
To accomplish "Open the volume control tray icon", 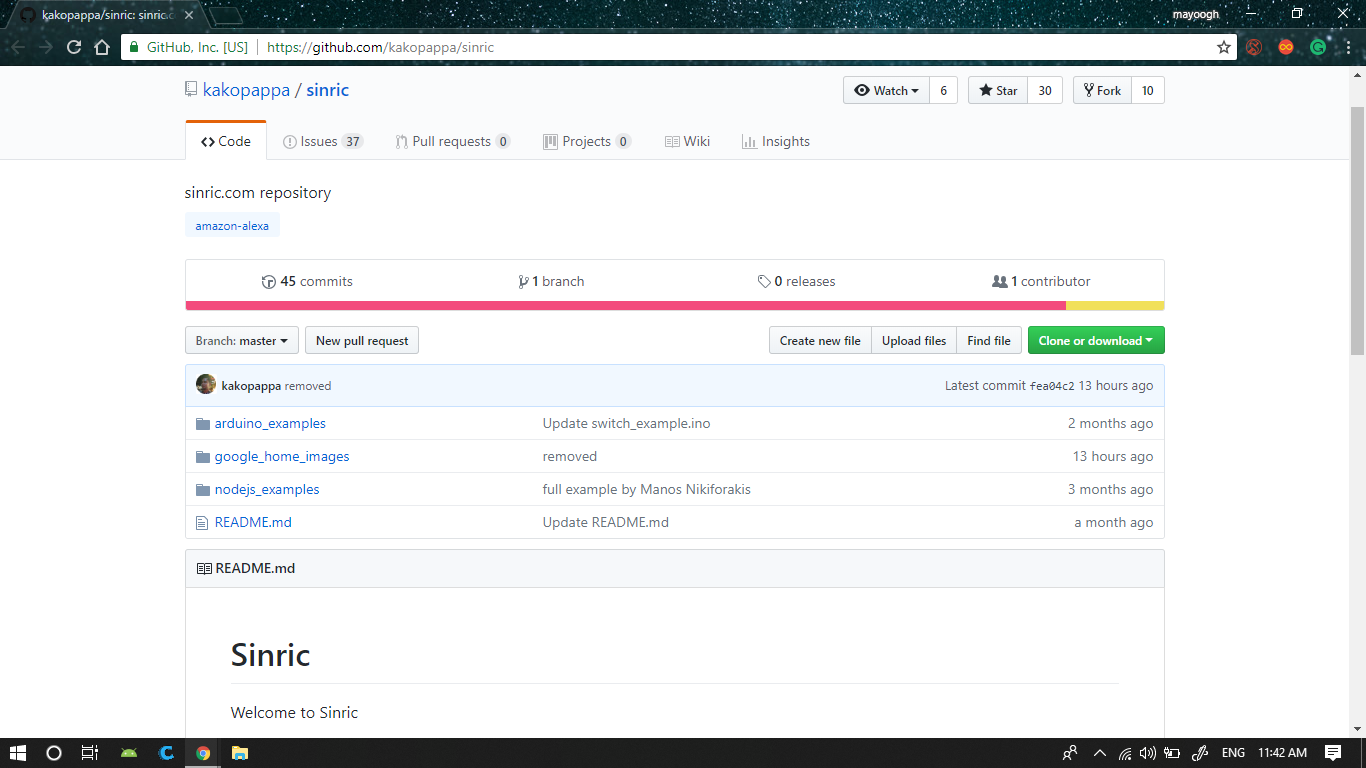I will 1148,753.
